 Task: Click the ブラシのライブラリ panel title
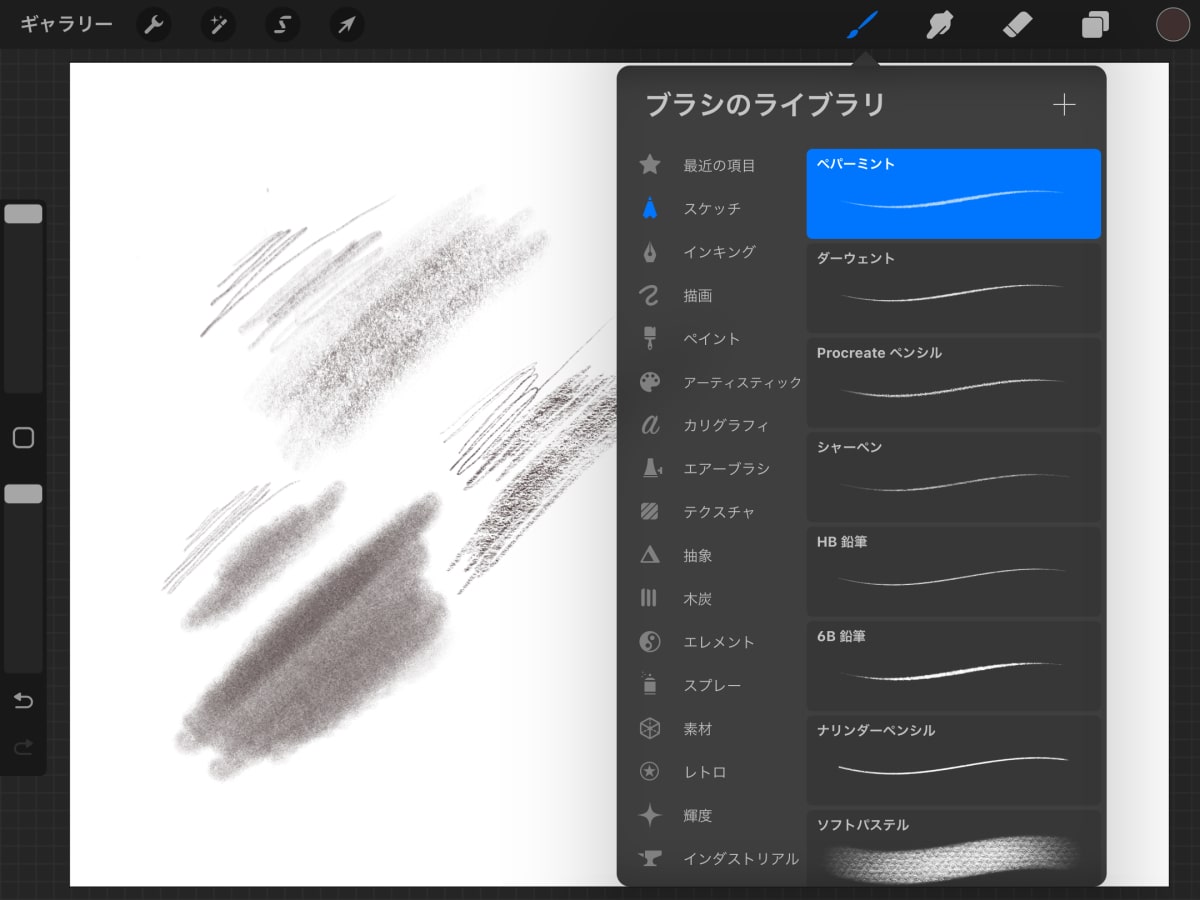(765, 105)
